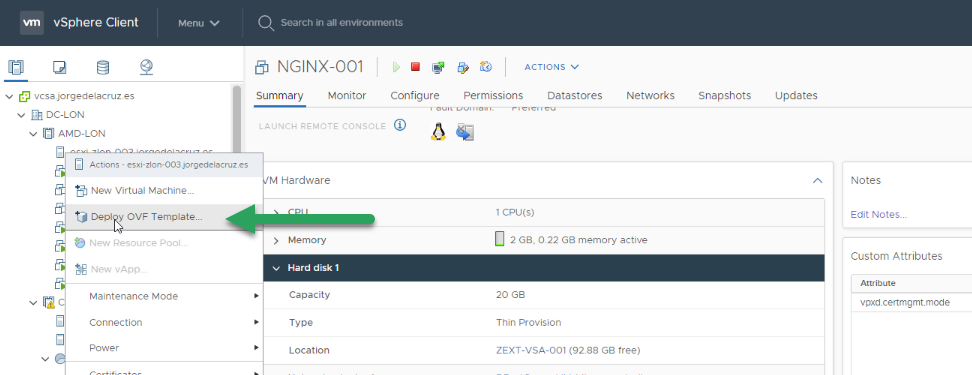Open the Storage view icon

(103, 67)
